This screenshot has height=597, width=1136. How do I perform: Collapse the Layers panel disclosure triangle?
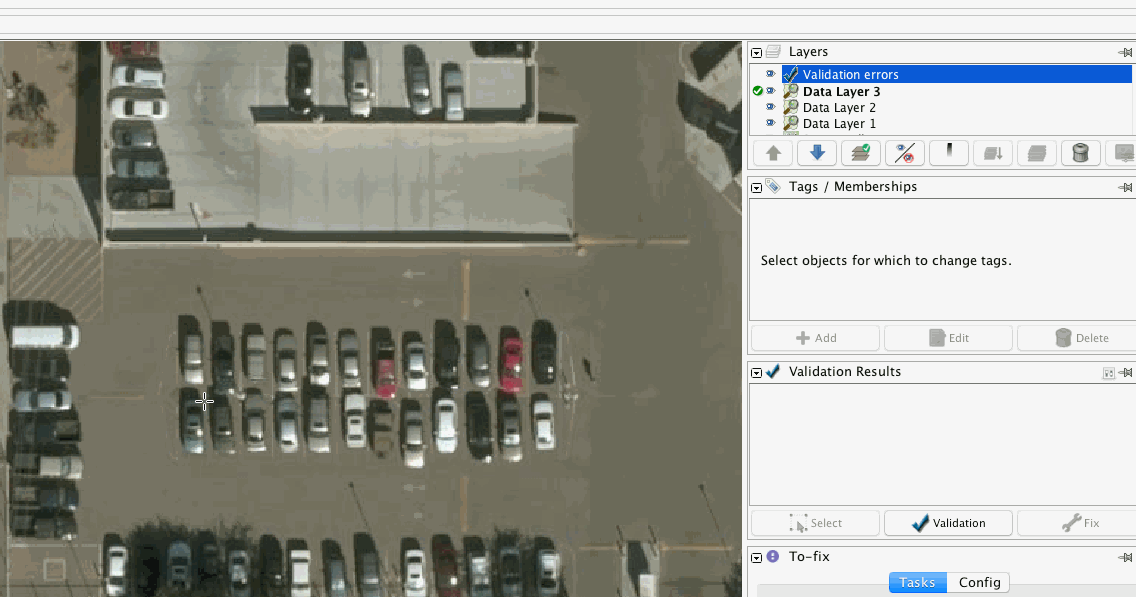[756, 51]
